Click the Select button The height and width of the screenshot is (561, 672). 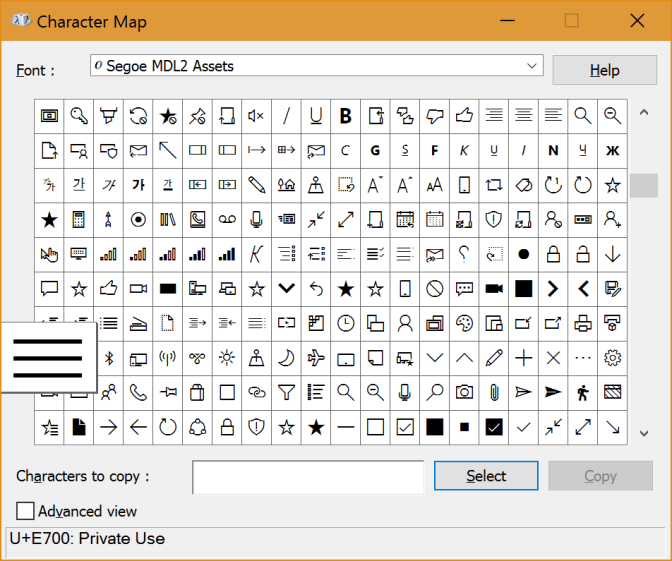coord(486,476)
